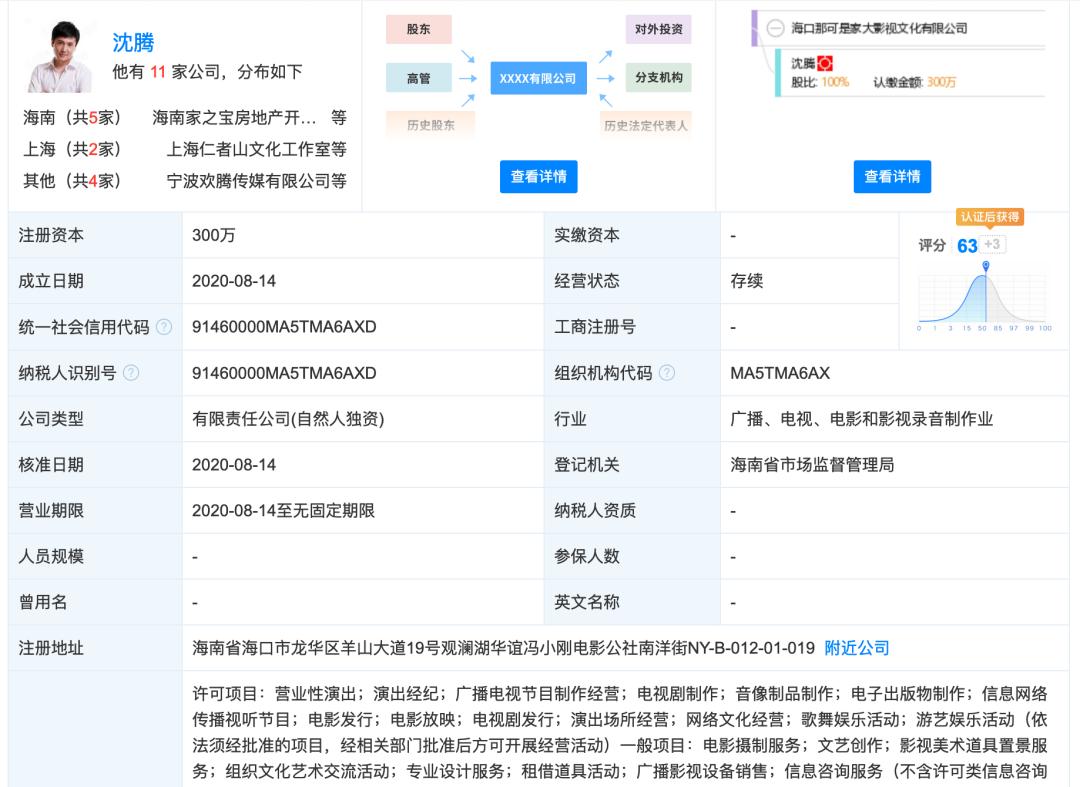This screenshot has width=1080, height=787.
Task: Select the 股东 box in the diagram
Action: click(419, 29)
